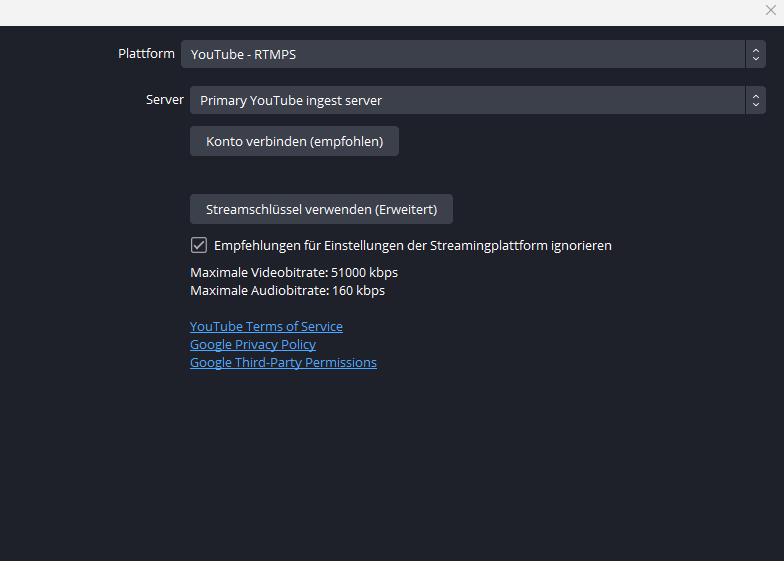Open the YouTube Terms of Service link
784x561 pixels.
tap(266, 327)
